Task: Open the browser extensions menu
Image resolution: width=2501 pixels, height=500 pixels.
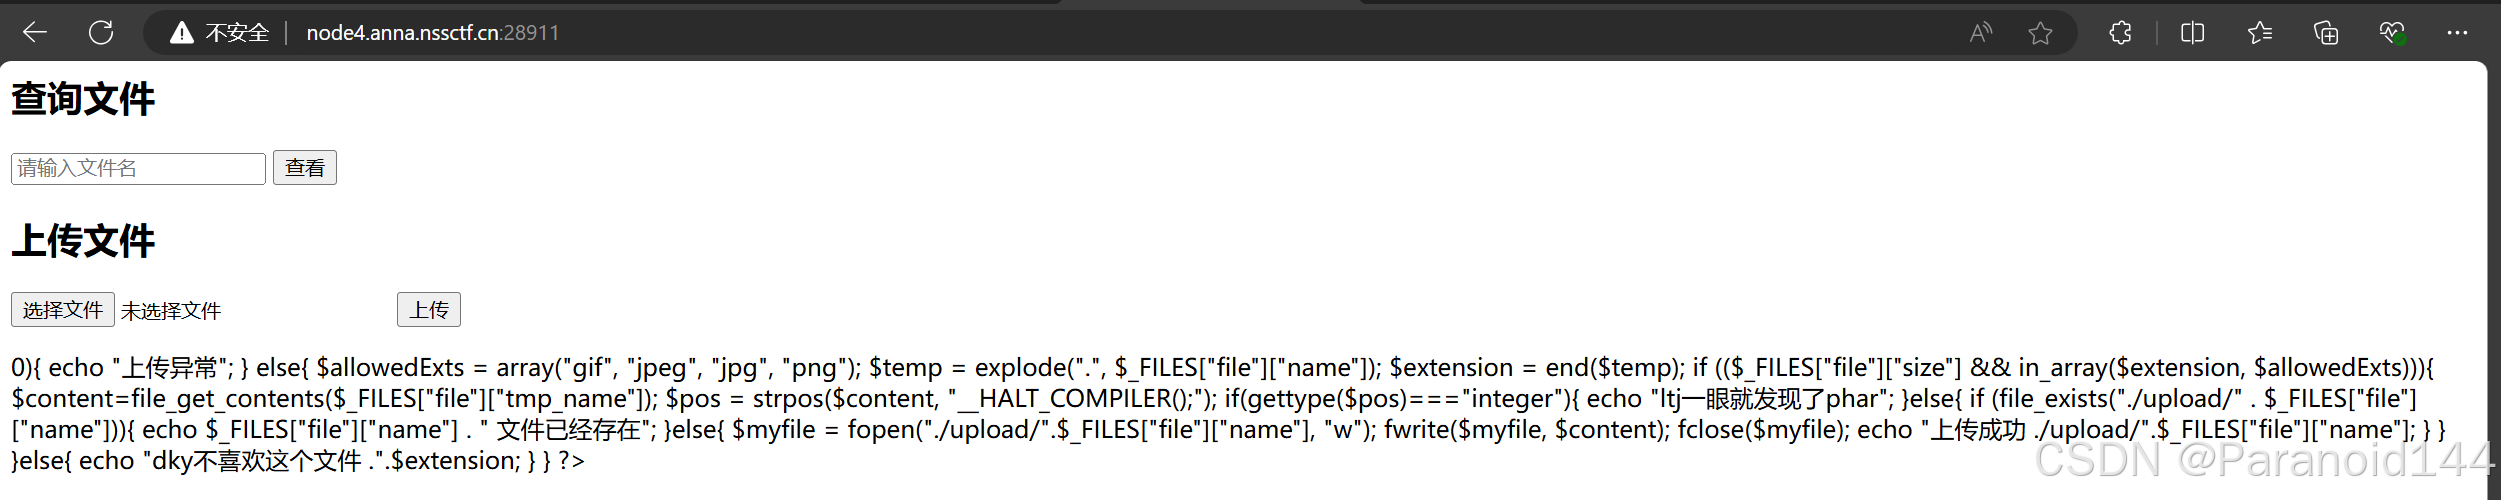Action: (x=2120, y=33)
